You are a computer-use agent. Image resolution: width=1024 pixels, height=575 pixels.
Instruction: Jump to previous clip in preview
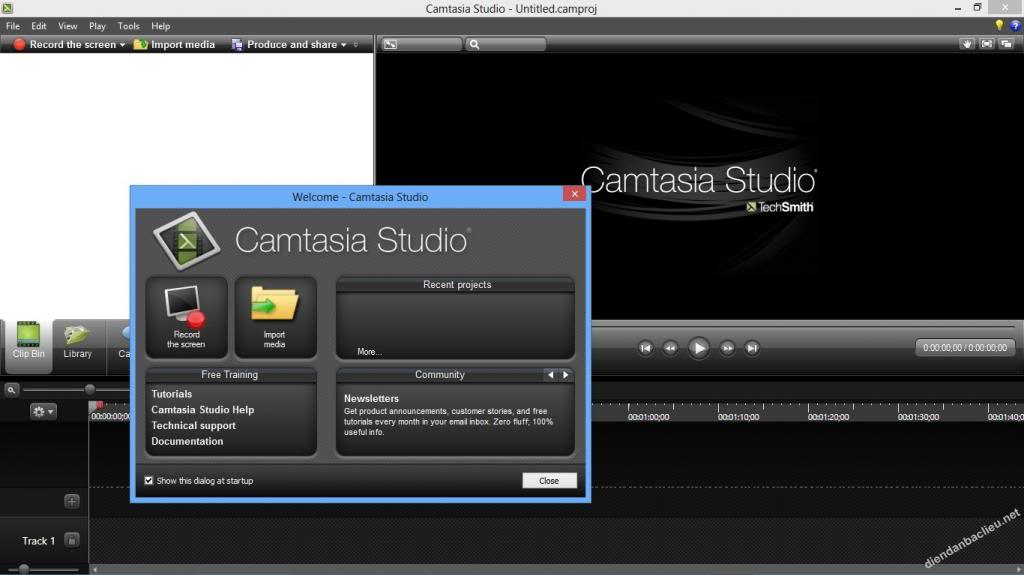(645, 348)
